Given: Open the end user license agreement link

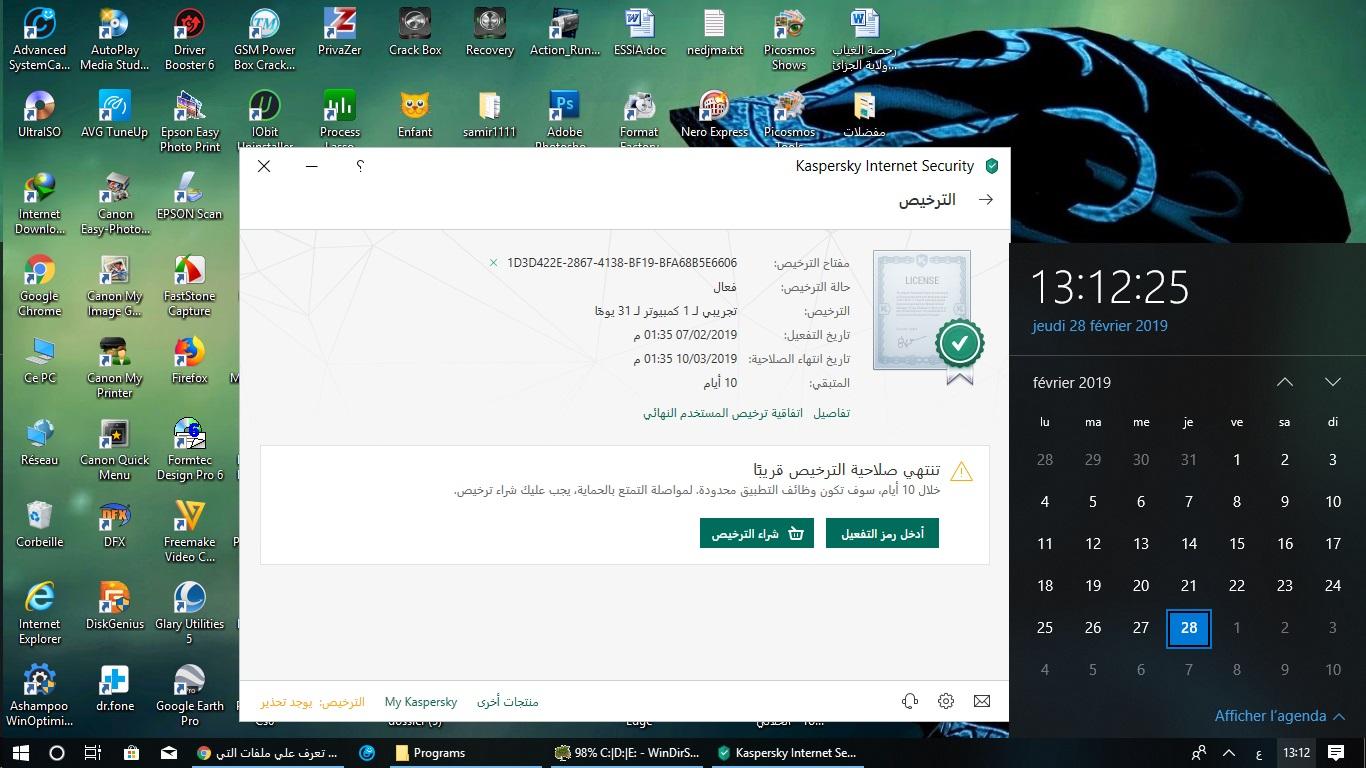Looking at the screenshot, I should [x=723, y=413].
